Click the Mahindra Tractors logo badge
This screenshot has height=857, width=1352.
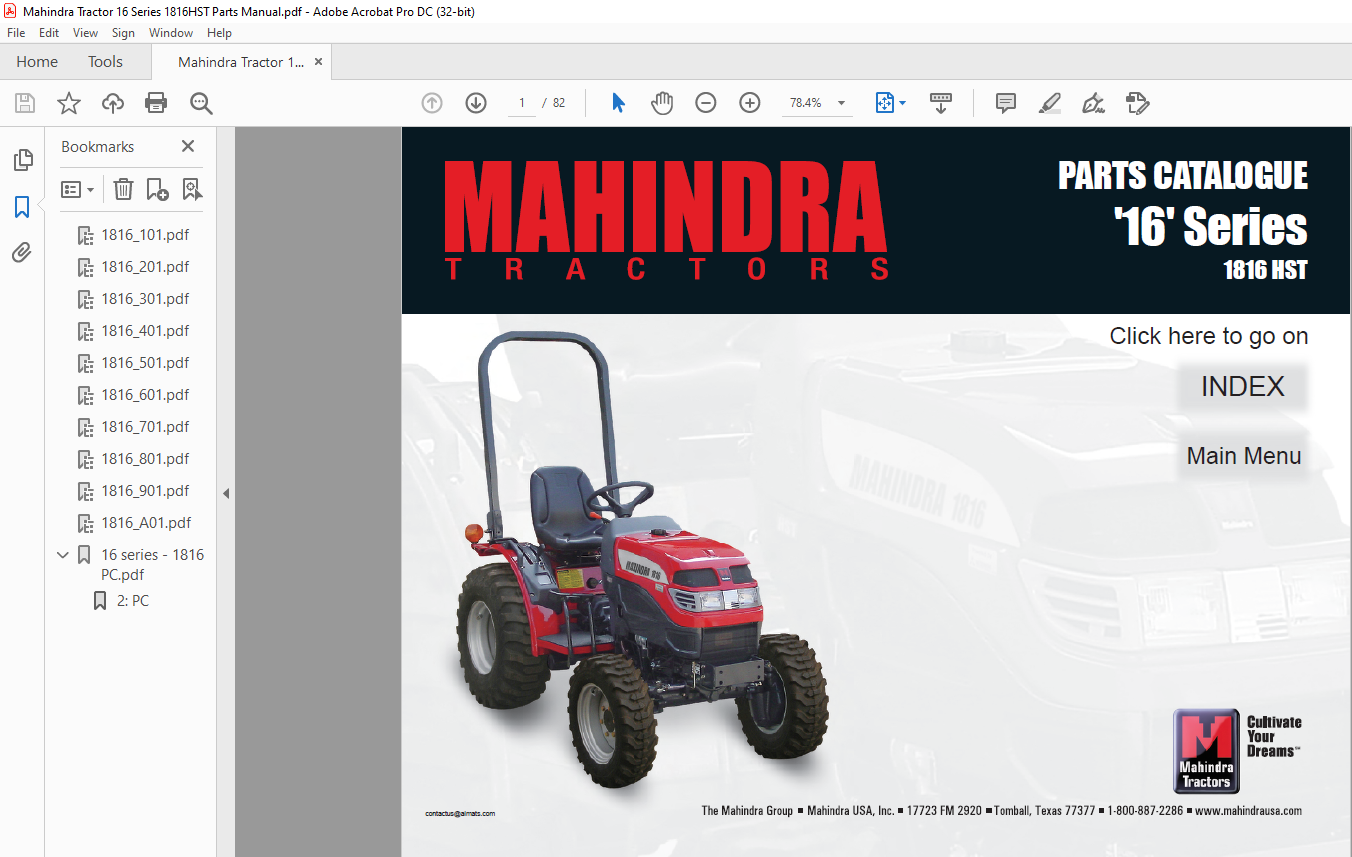[x=1206, y=751]
